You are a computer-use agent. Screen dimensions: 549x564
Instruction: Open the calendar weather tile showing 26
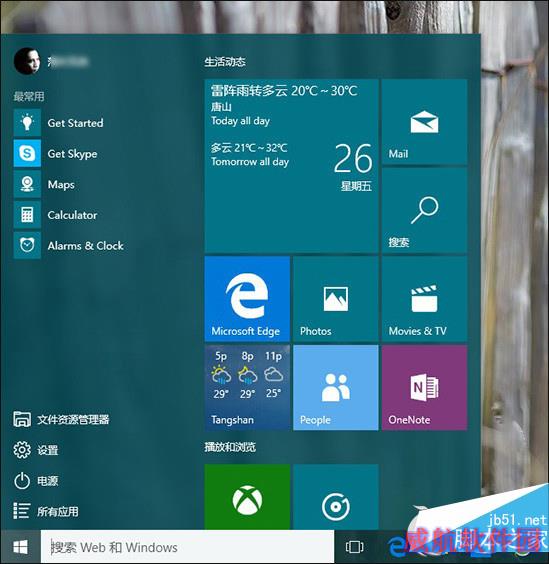pos(291,166)
